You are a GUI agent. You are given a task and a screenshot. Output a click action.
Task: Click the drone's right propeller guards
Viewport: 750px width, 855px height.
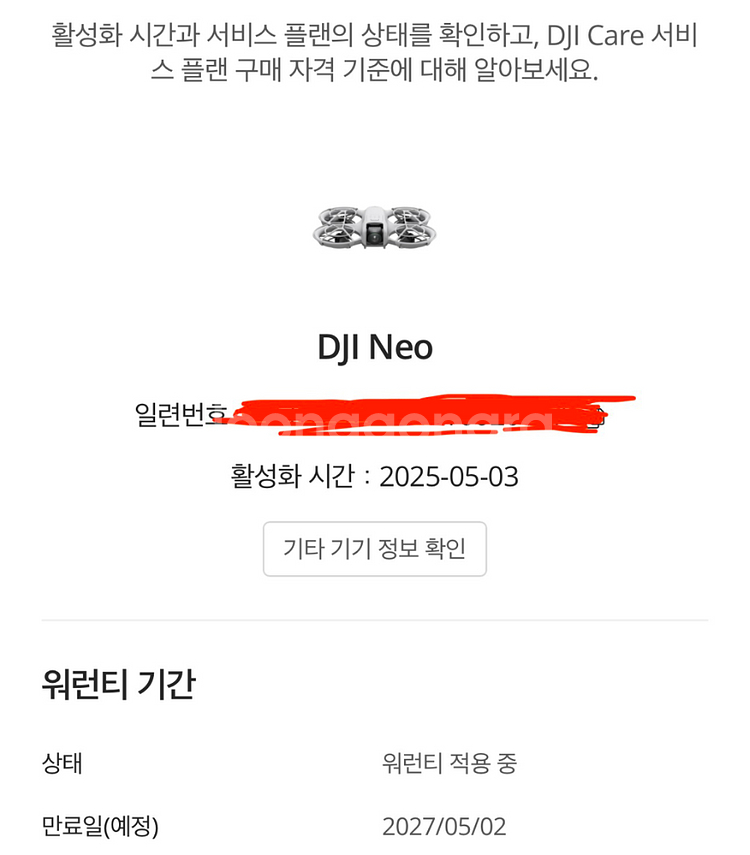(x=411, y=227)
